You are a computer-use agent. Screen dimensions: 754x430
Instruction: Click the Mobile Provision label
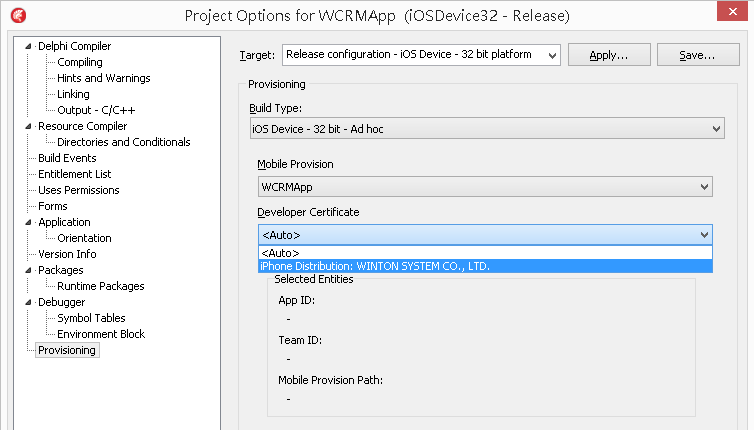tap(295, 164)
